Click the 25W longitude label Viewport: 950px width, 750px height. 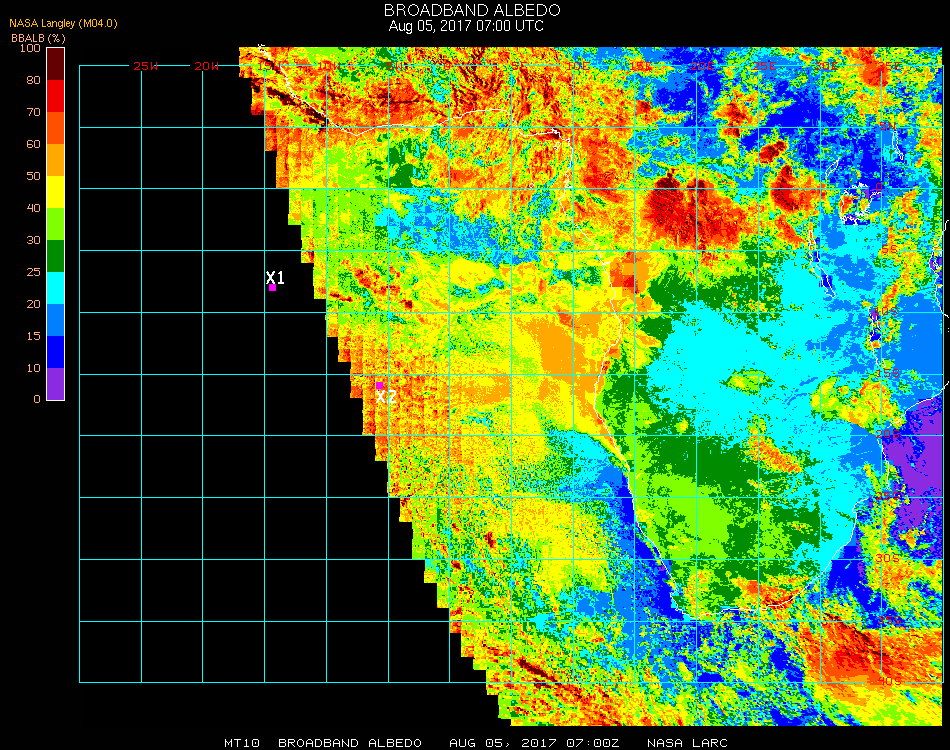[x=146, y=66]
